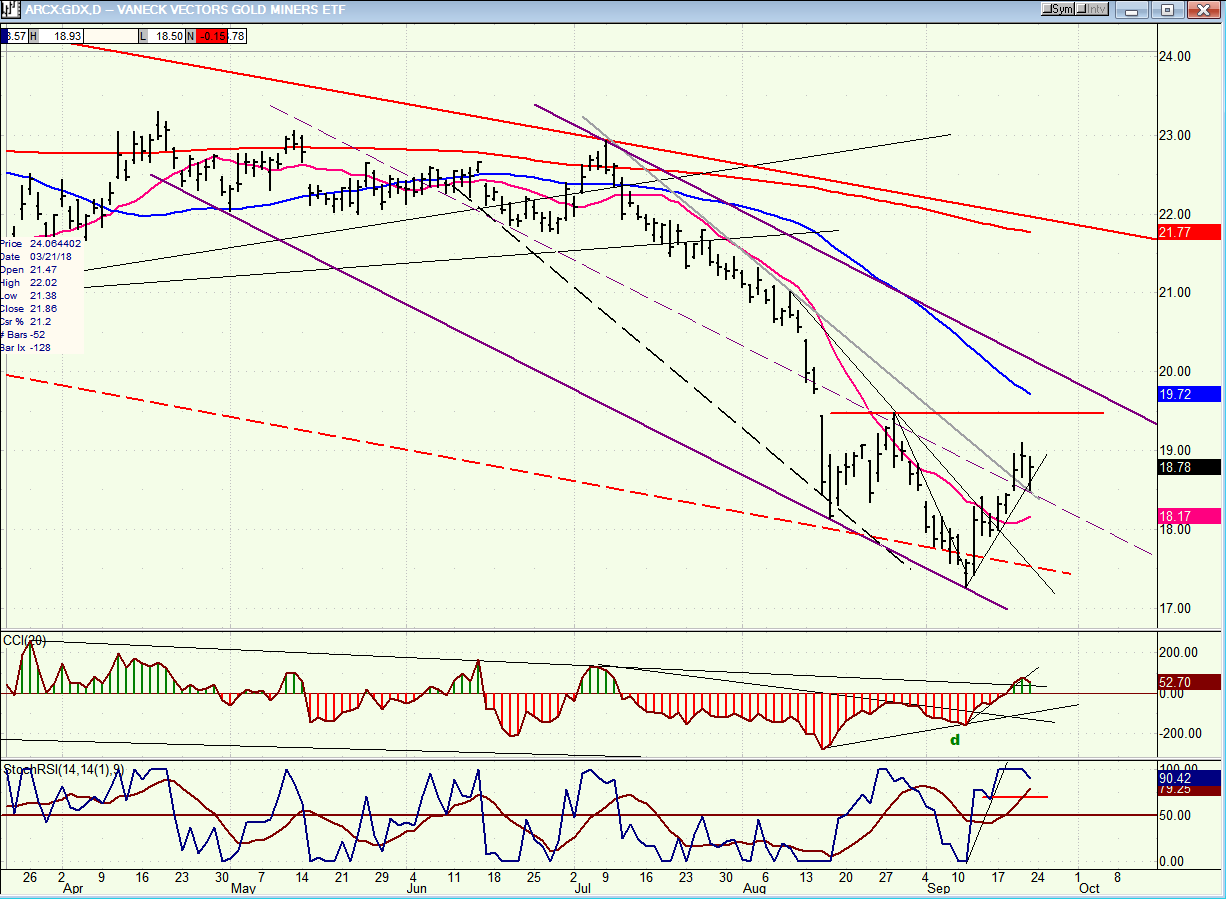
Task: Click the chart window icon in title bar
Action: (13, 10)
